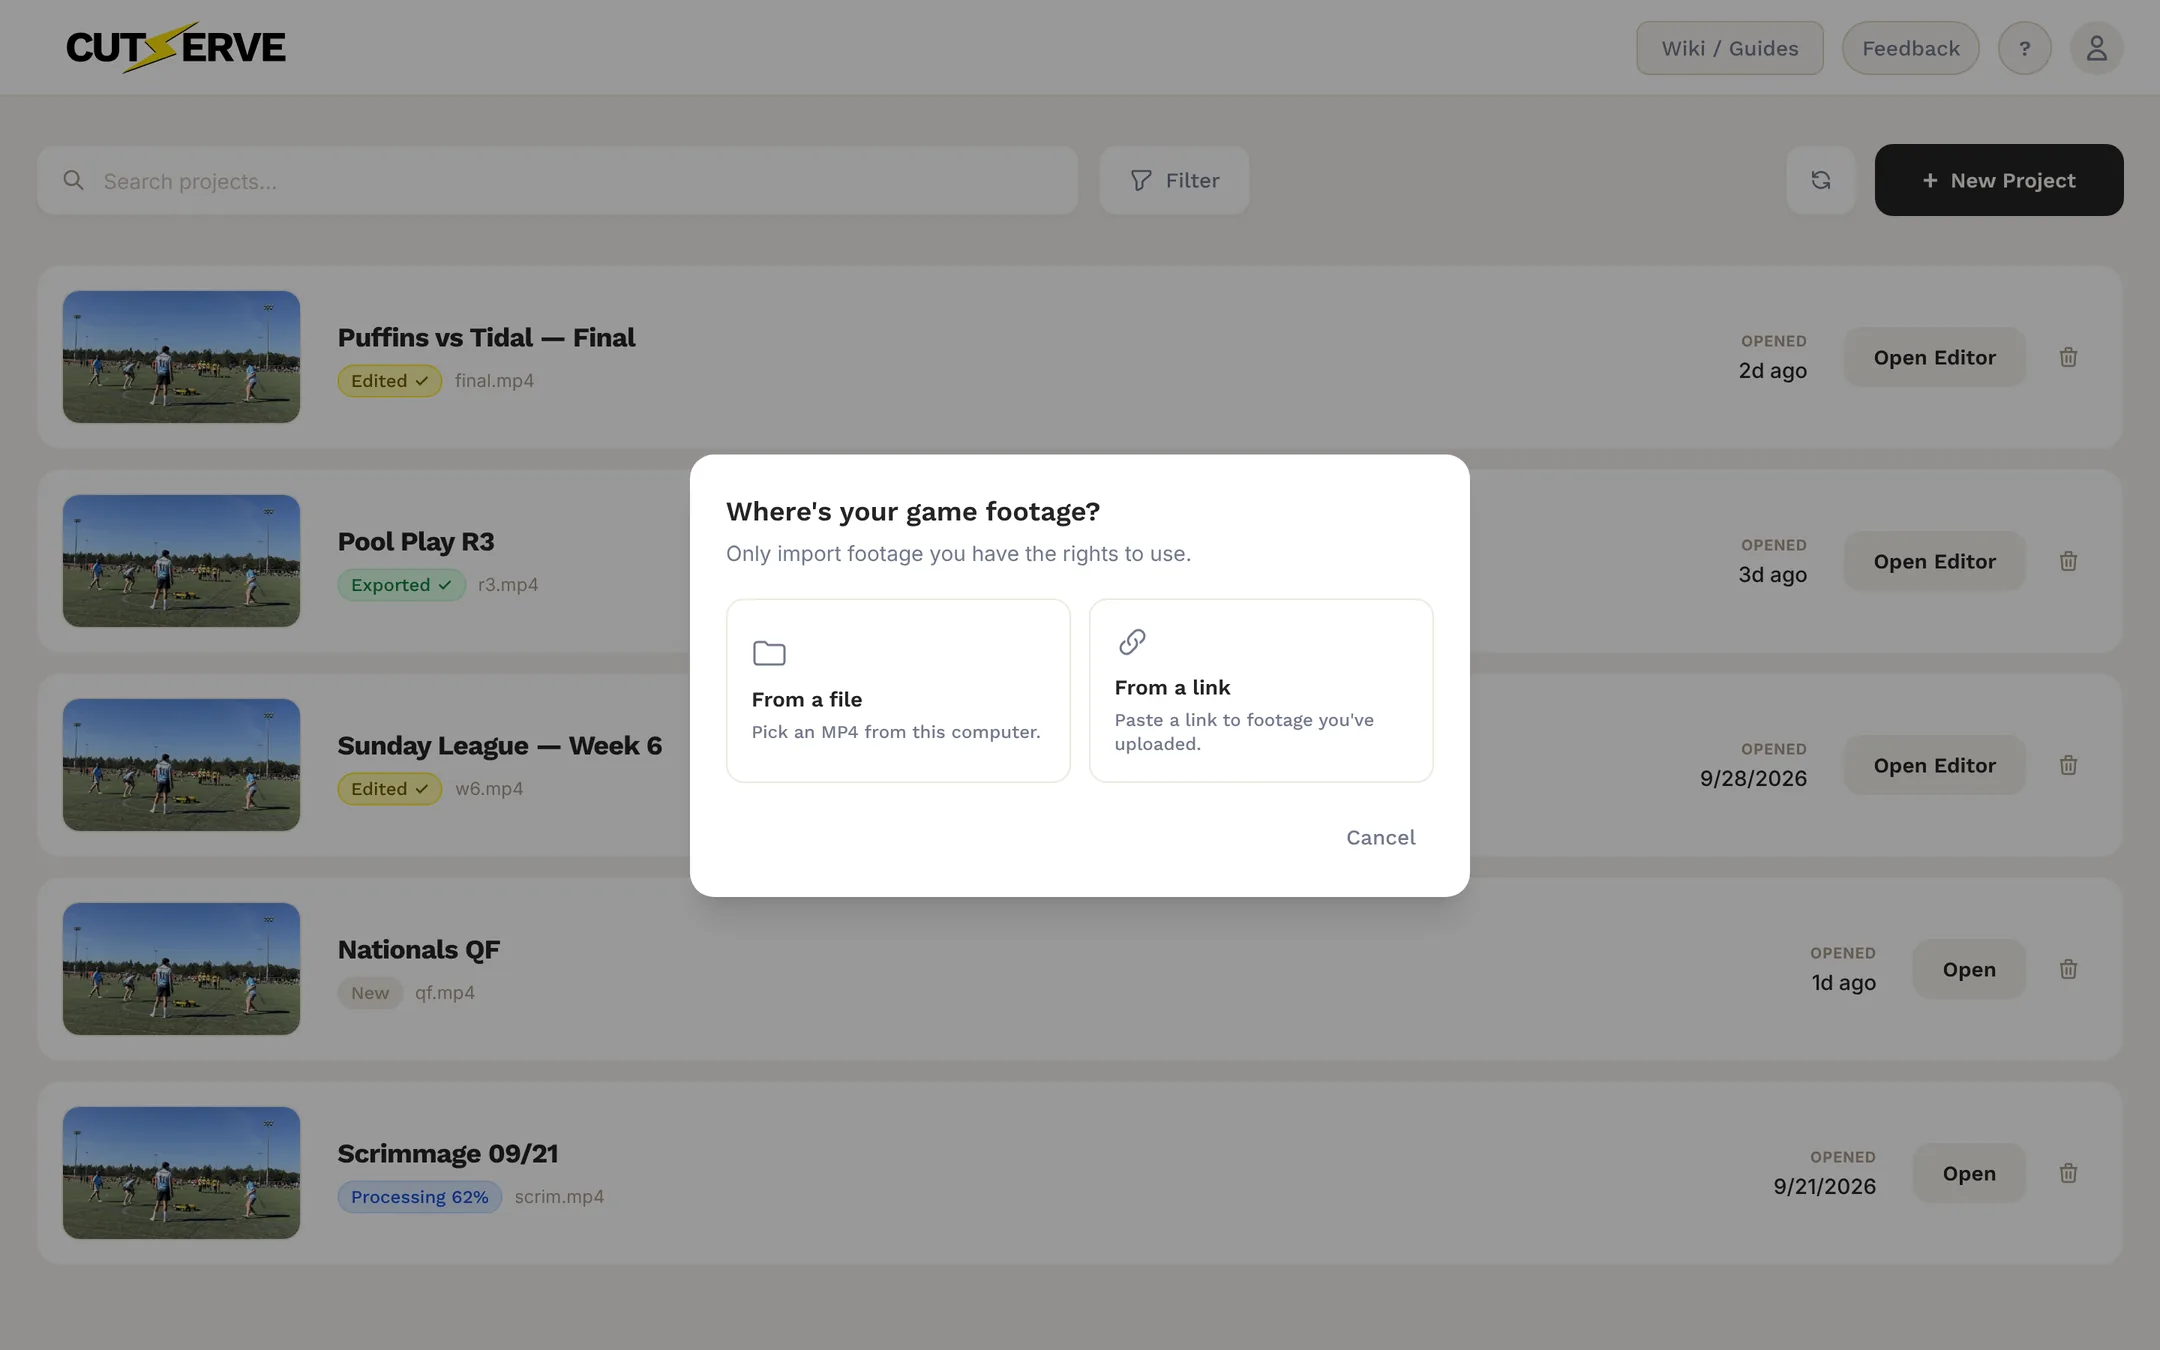Click the Scrimmage 09/21 title
The image size is (2160, 1350).
coord(447,1154)
